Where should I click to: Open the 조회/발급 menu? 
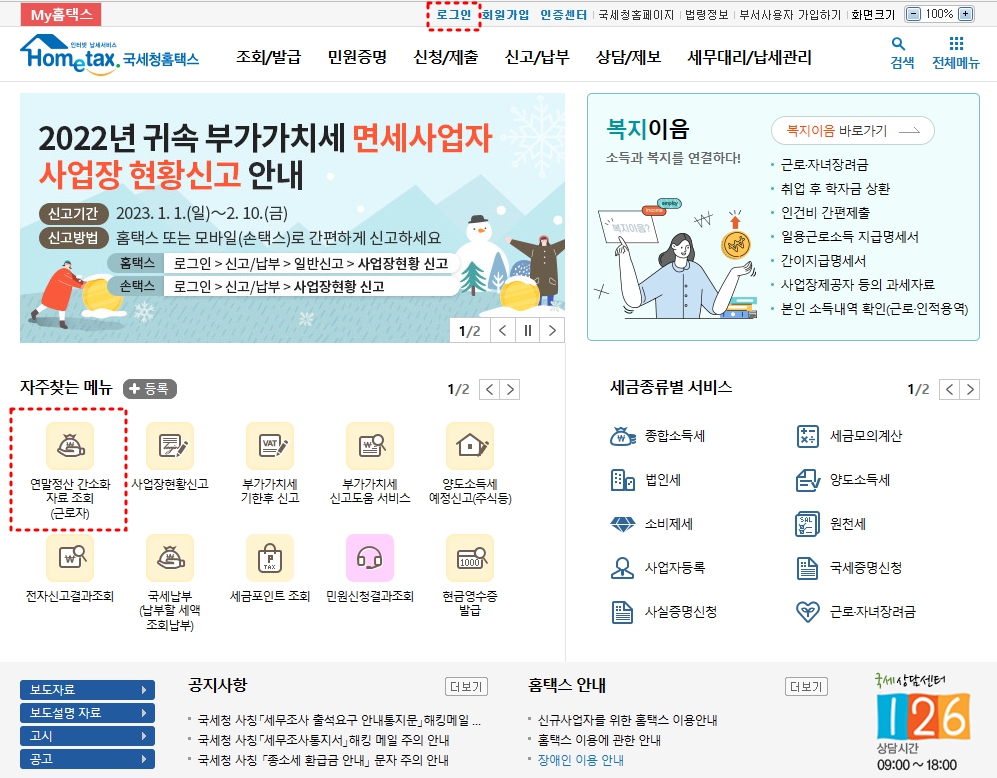(268, 57)
